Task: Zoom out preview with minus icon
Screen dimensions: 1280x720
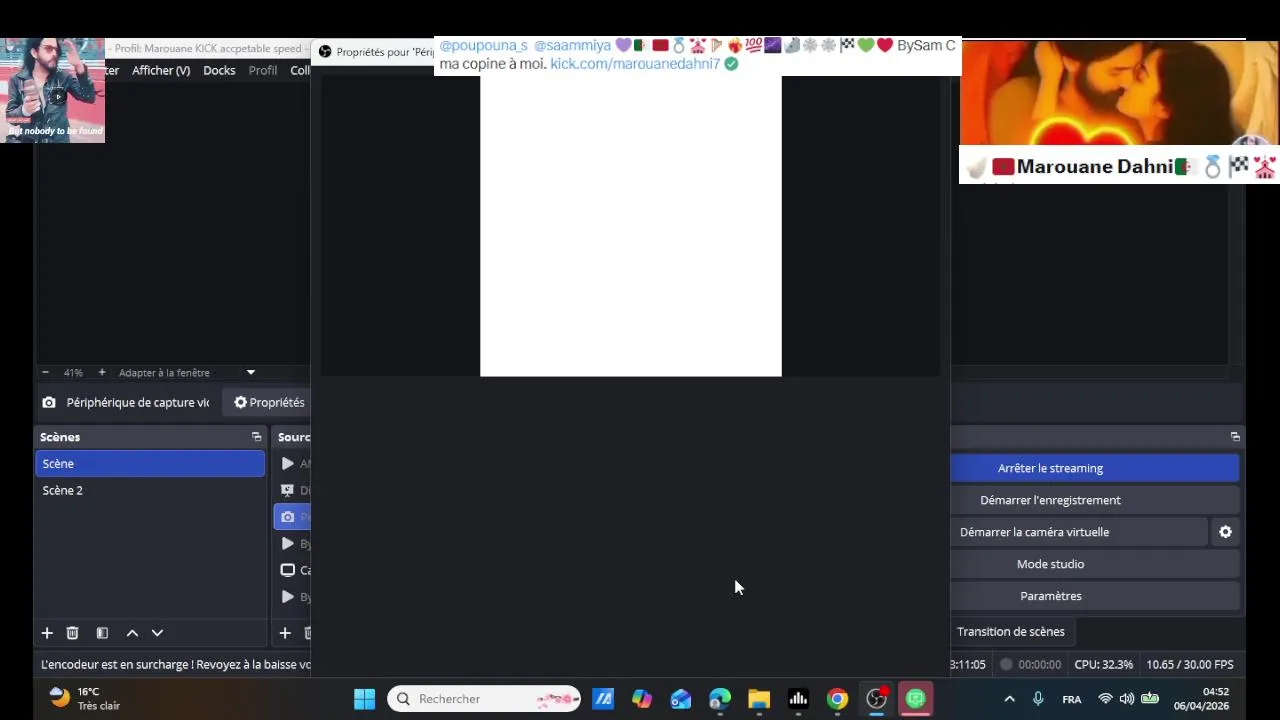Action: 45,372
